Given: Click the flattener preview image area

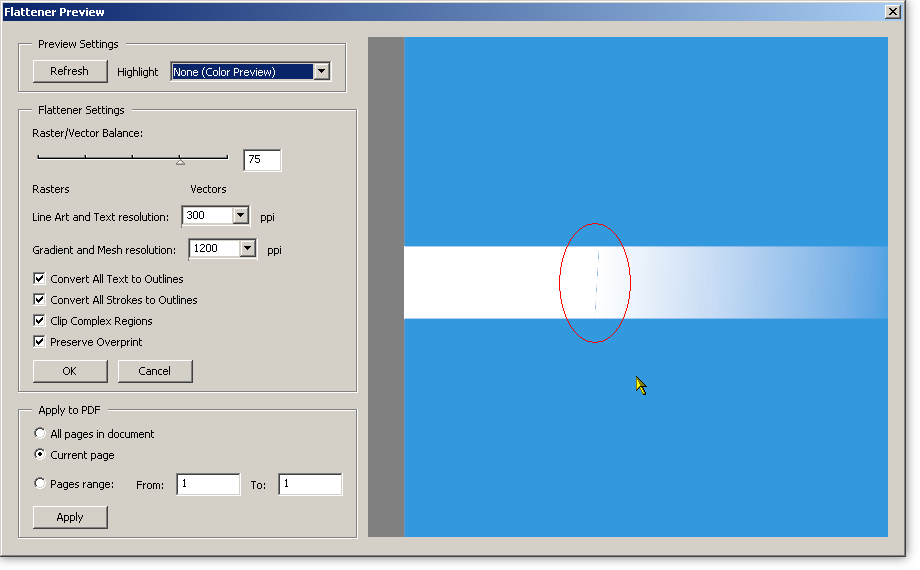Looking at the screenshot, I should point(628,287).
